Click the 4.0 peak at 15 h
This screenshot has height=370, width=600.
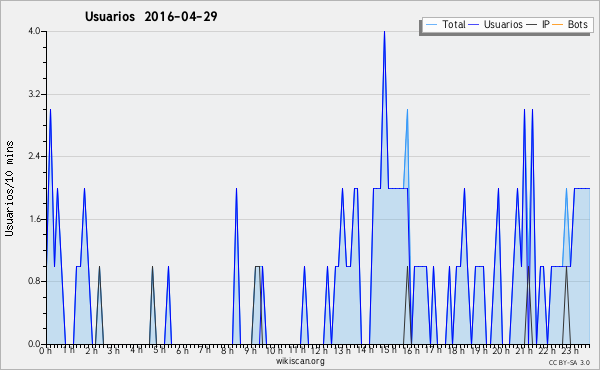tap(384, 32)
